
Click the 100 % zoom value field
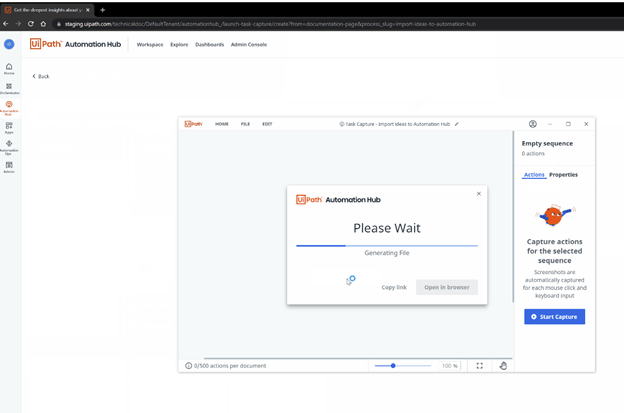450,366
